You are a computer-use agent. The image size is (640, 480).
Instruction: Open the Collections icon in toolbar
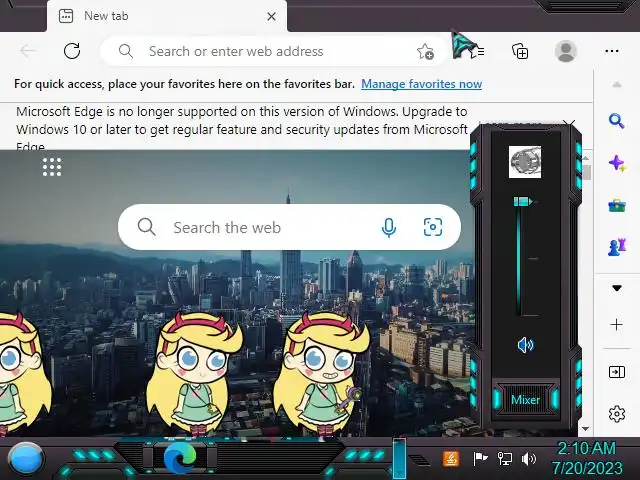(x=520, y=51)
